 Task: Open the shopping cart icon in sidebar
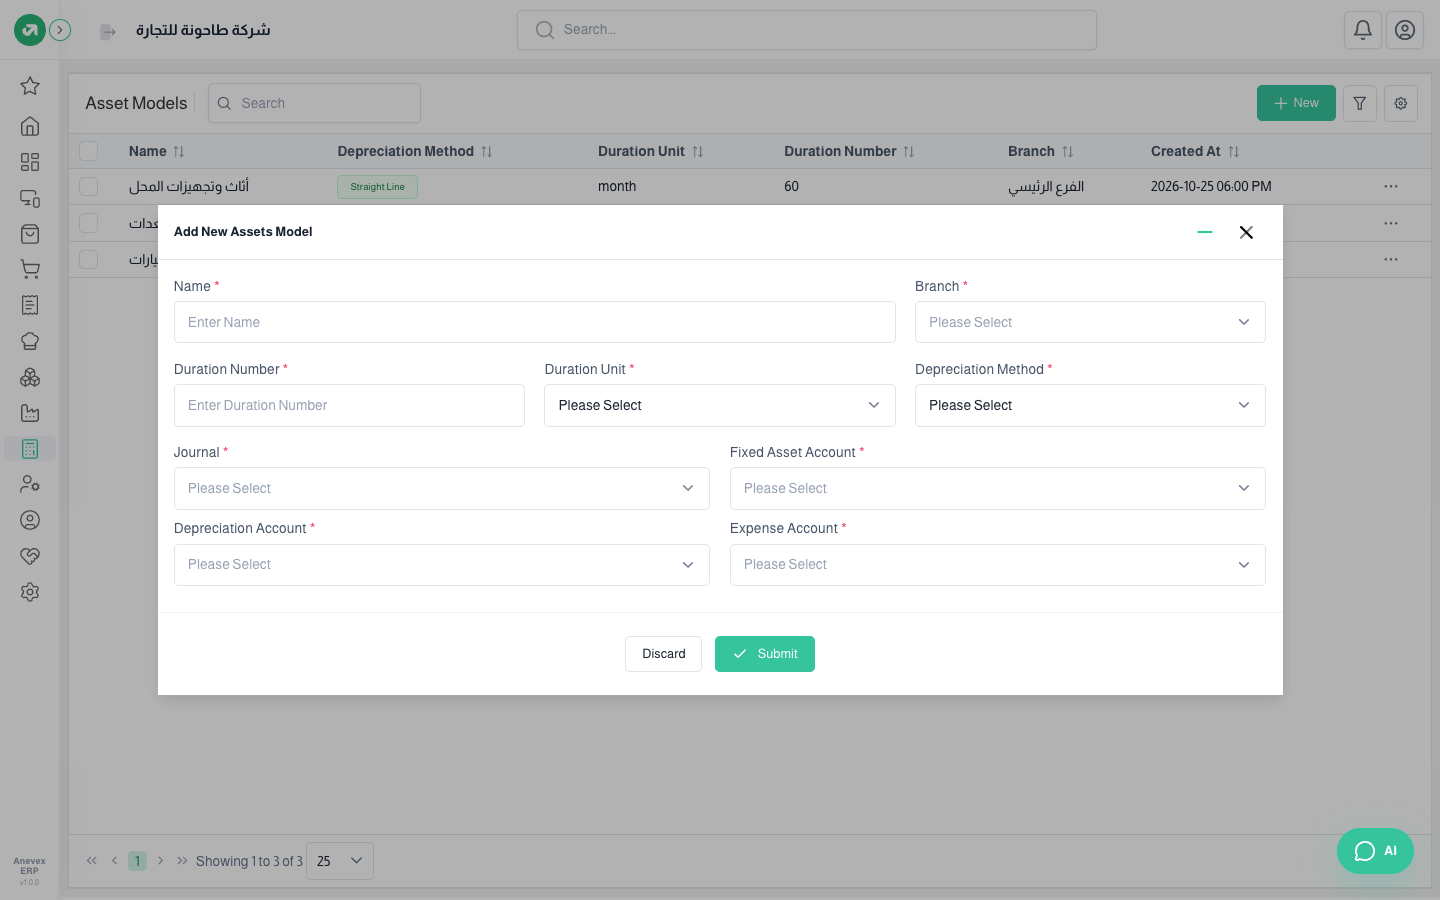point(30,269)
